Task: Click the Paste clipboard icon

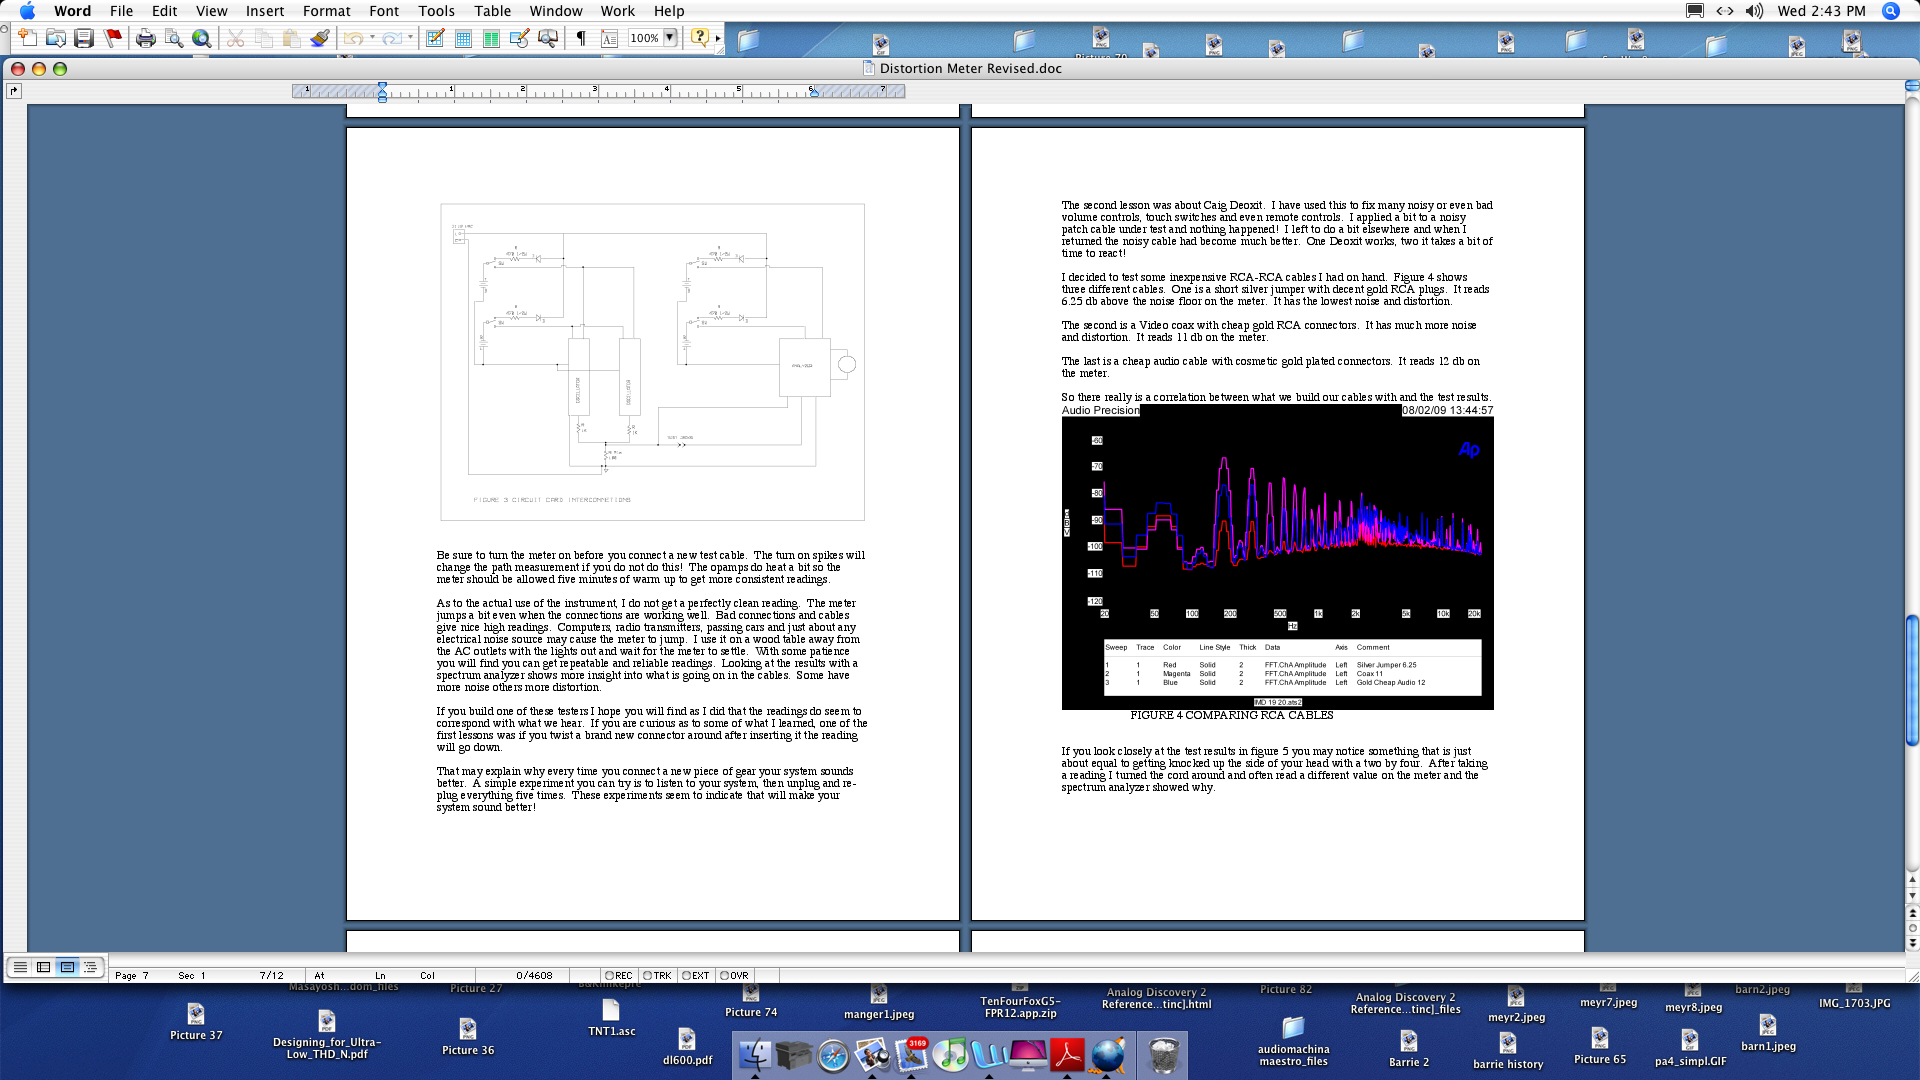Action: [x=291, y=38]
